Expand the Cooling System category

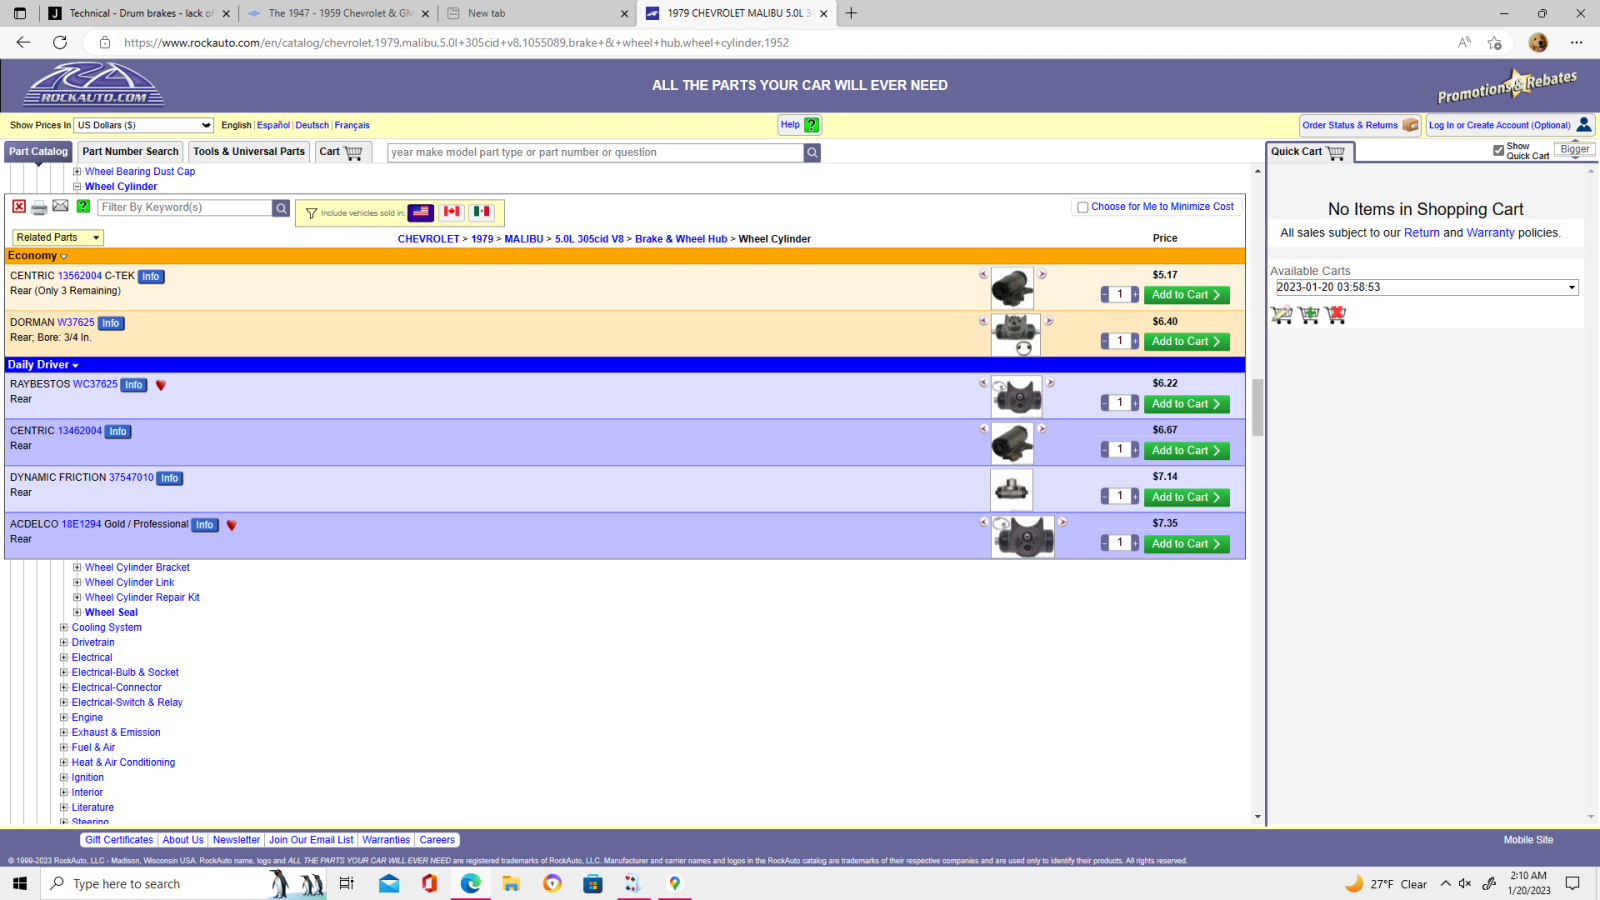[64, 628]
